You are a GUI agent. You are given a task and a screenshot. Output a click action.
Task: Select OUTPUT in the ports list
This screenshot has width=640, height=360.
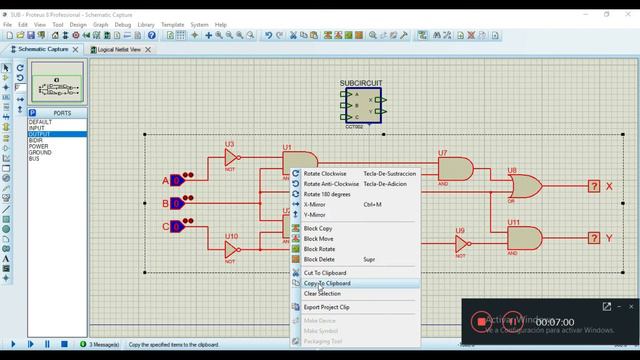57,134
